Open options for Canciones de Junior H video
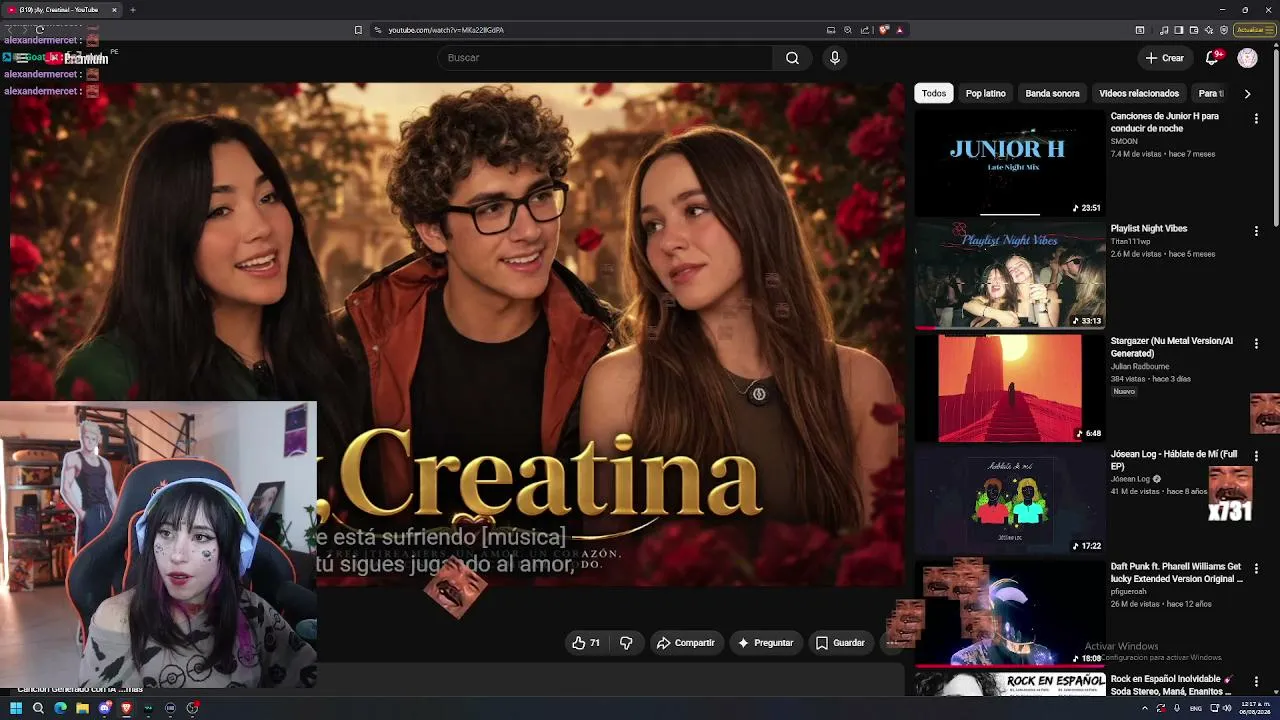Image resolution: width=1280 pixels, height=720 pixels. pos(1256,118)
